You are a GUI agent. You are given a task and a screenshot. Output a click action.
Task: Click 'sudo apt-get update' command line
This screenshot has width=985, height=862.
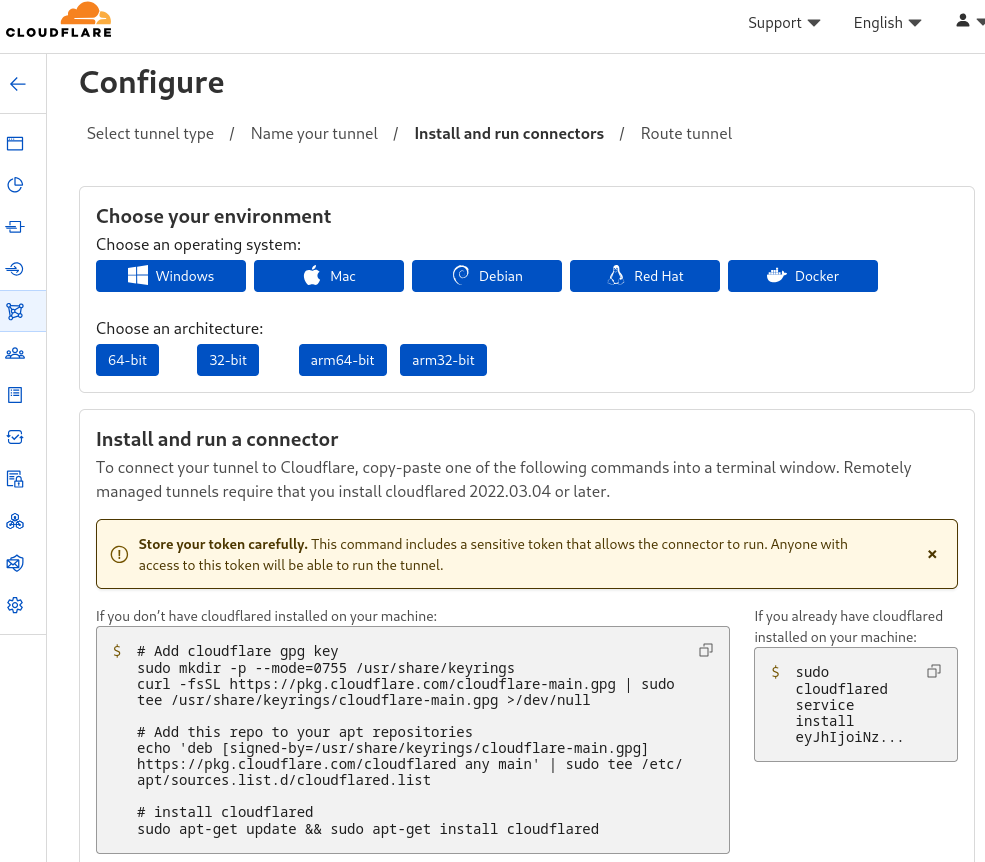pyautogui.click(x=368, y=829)
